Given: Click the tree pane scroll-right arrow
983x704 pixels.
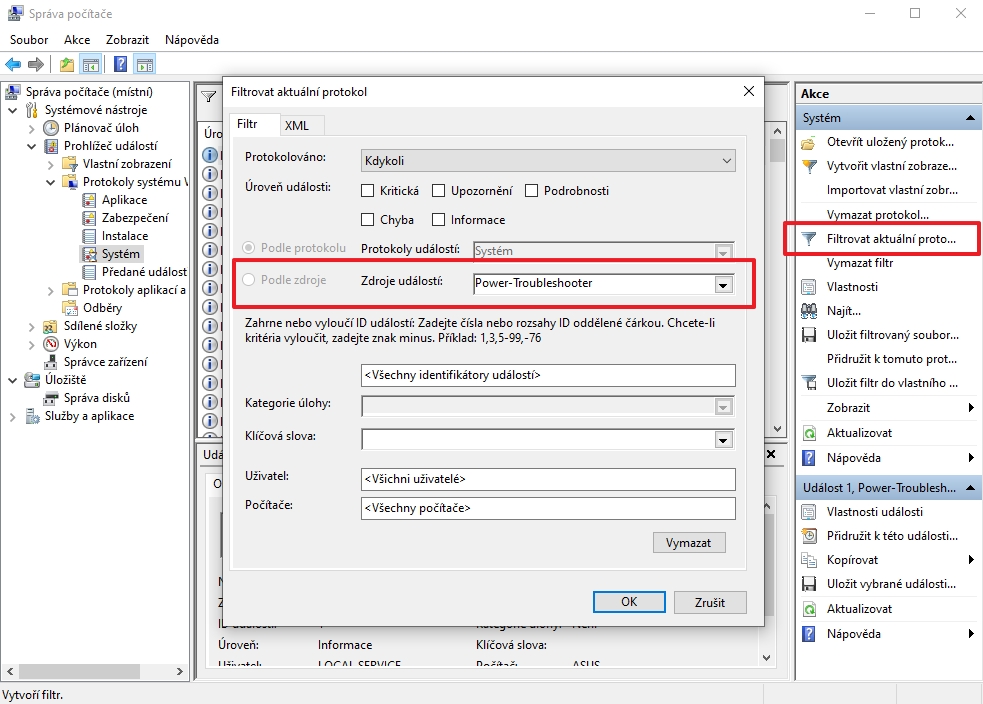Looking at the screenshot, I should 179,671.
